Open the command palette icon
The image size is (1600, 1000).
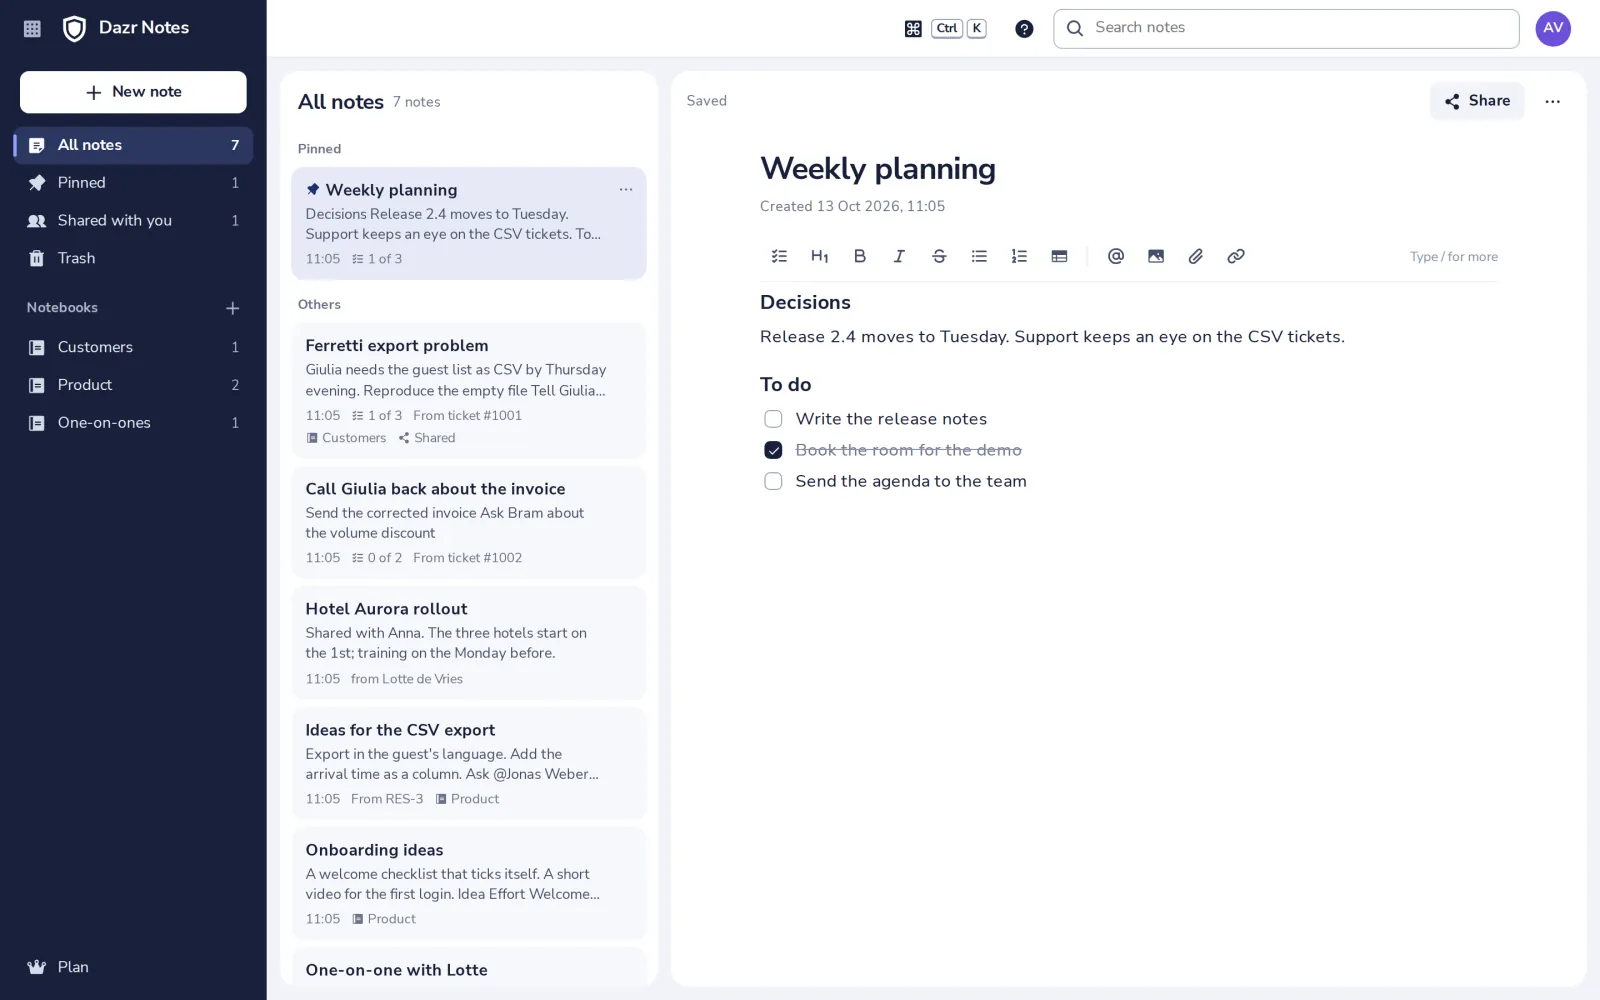tap(913, 29)
